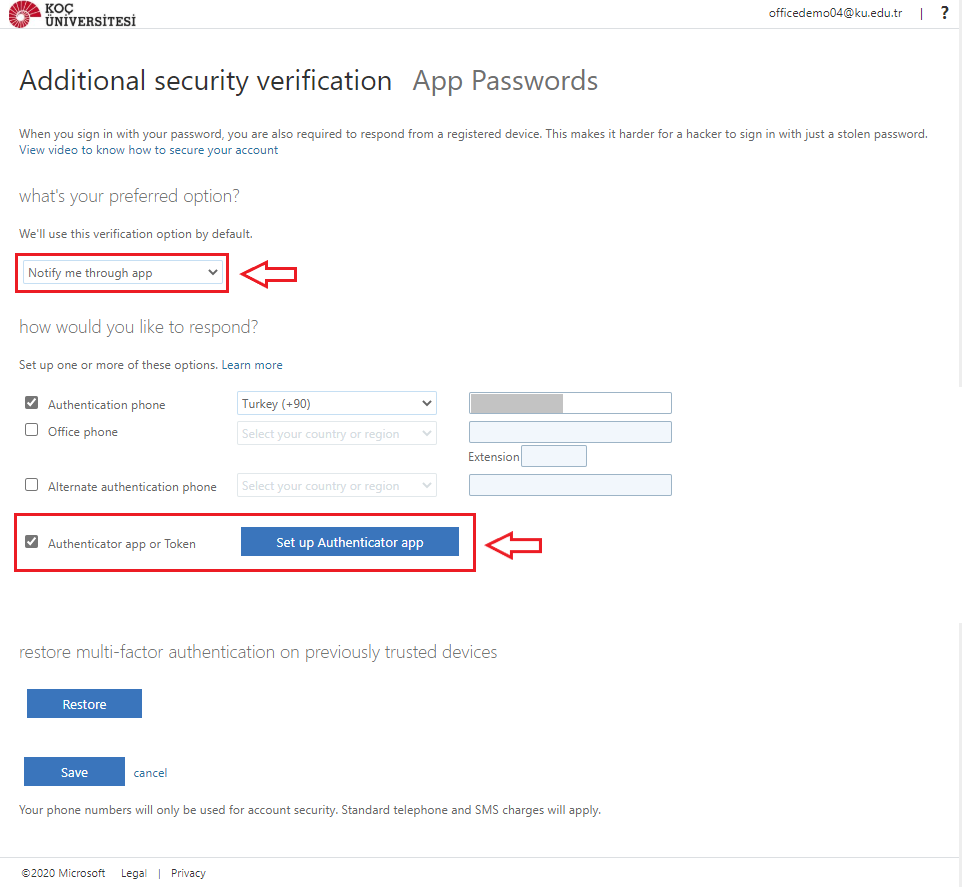Click the Koç Üniversitesi logo
This screenshot has height=887, width=962.
(72, 14)
